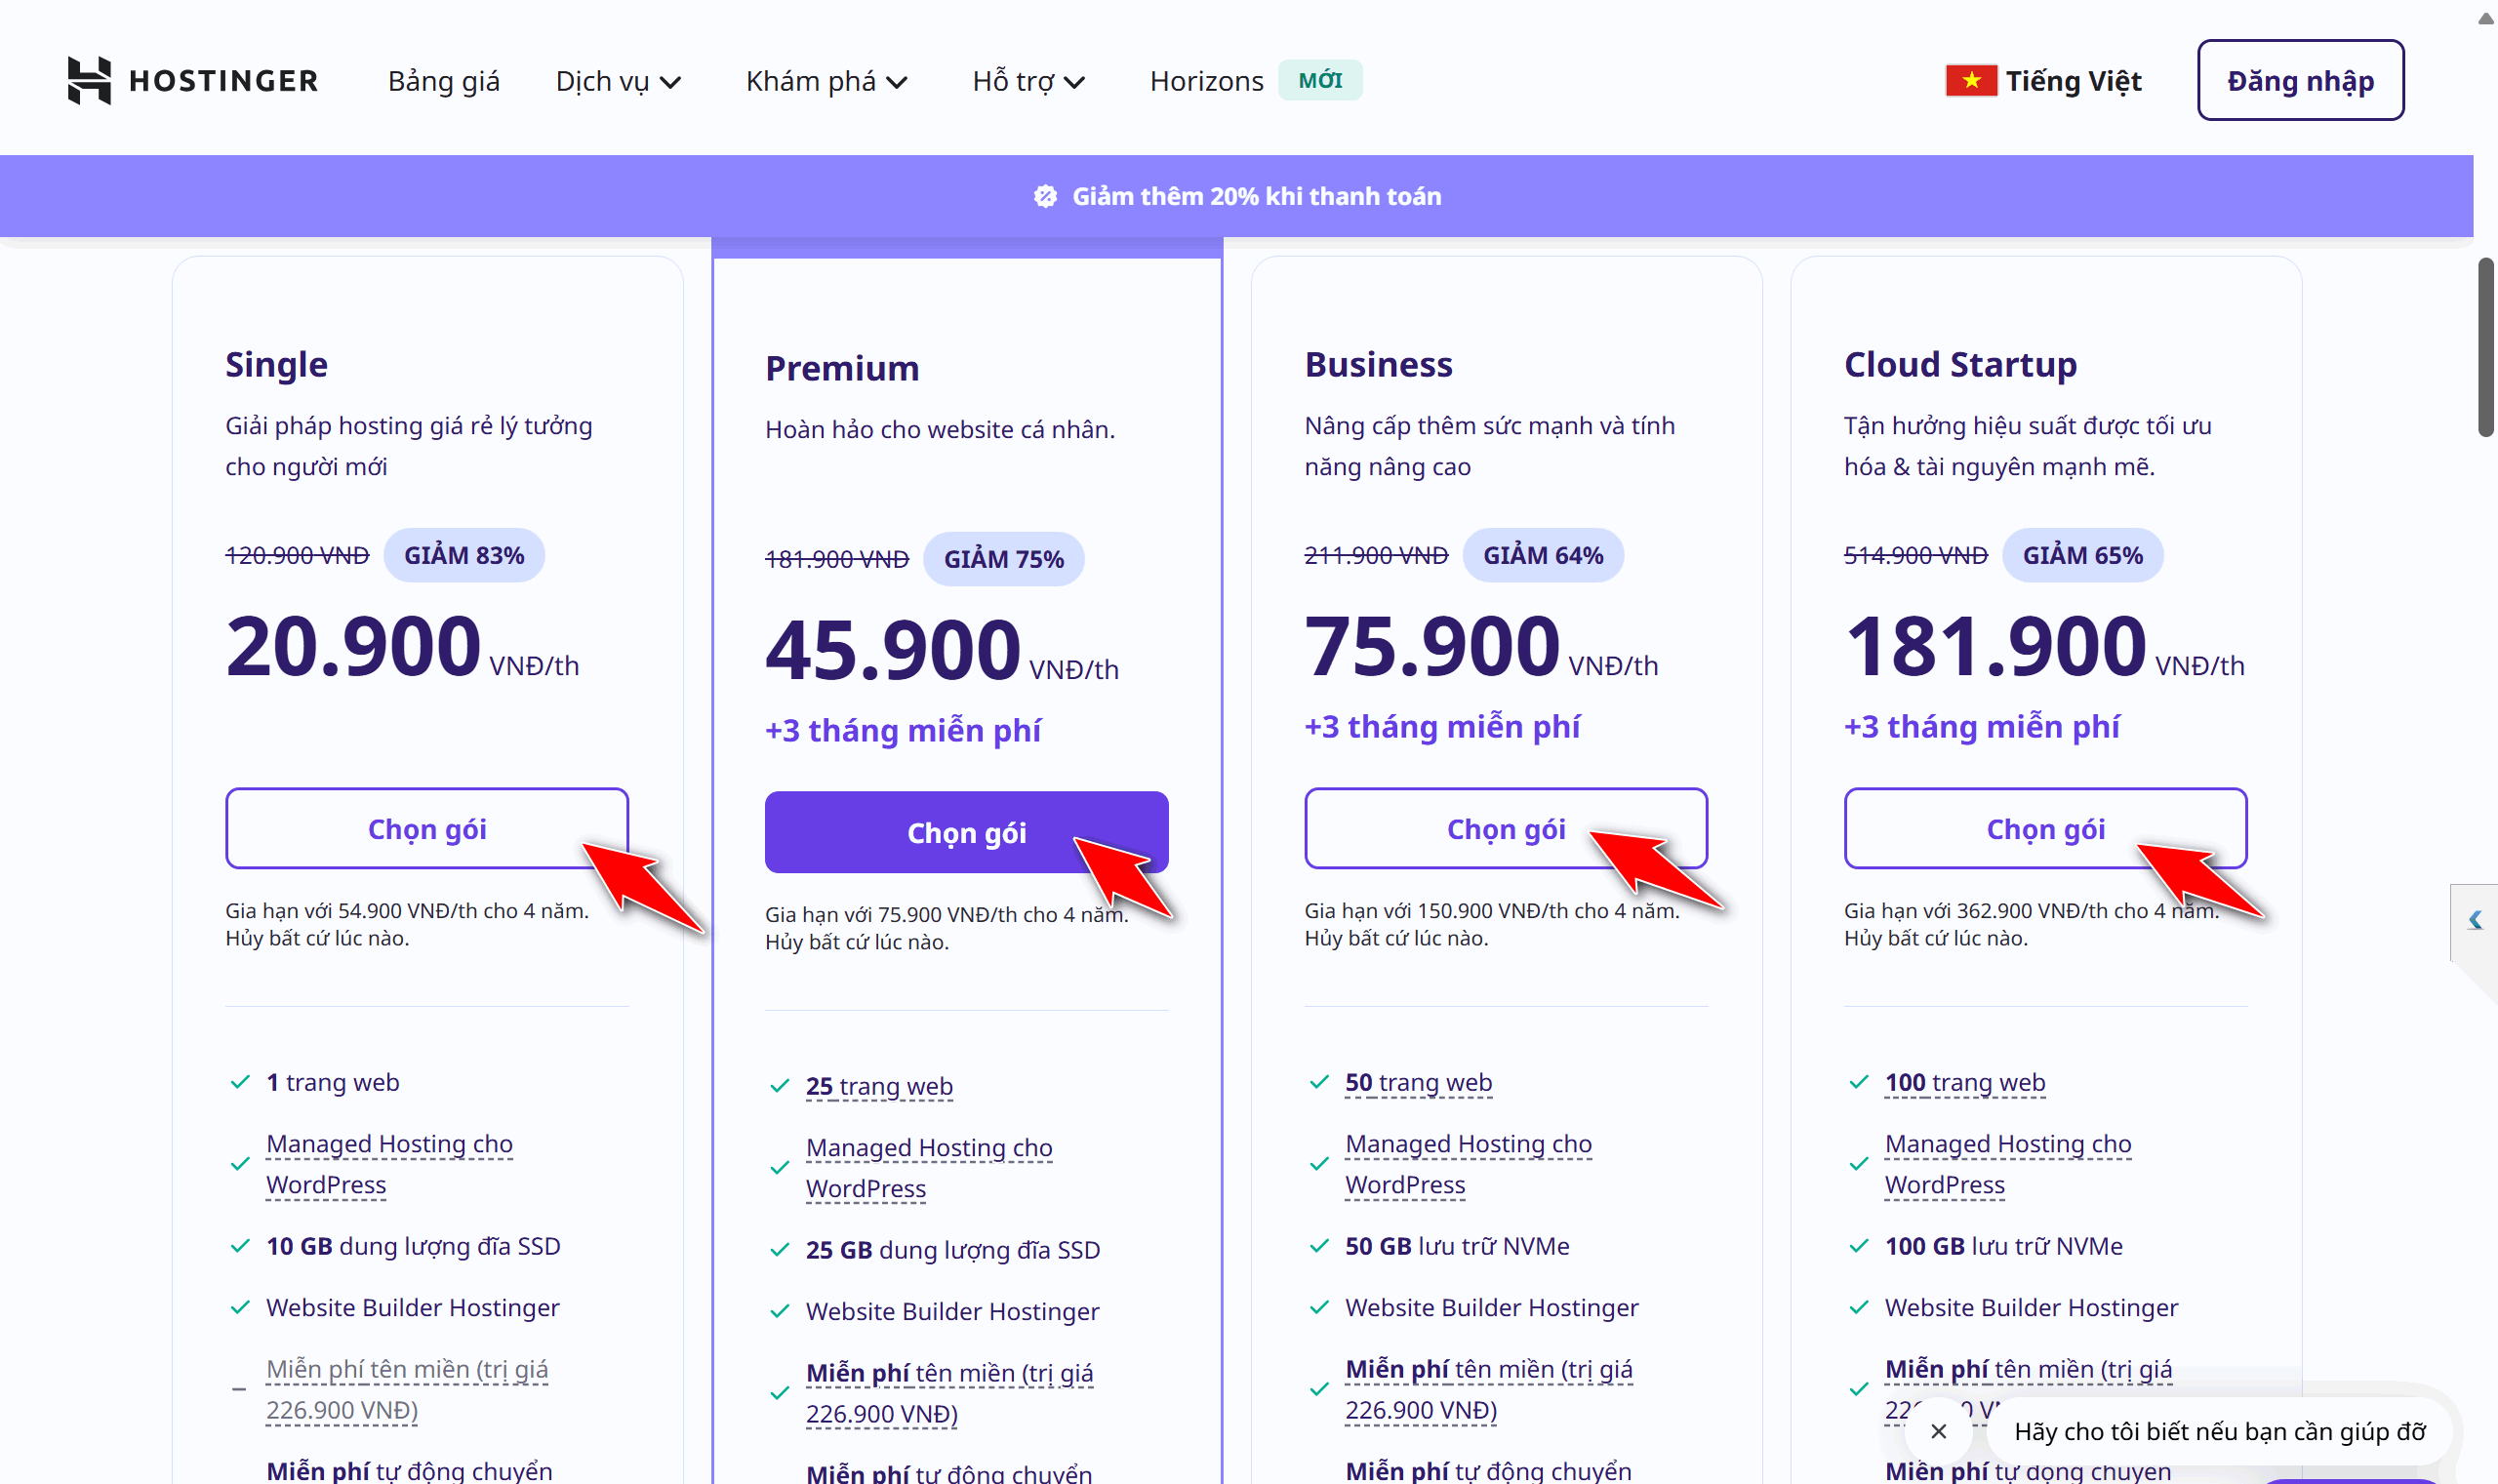Click the Single plan title

(x=276, y=365)
